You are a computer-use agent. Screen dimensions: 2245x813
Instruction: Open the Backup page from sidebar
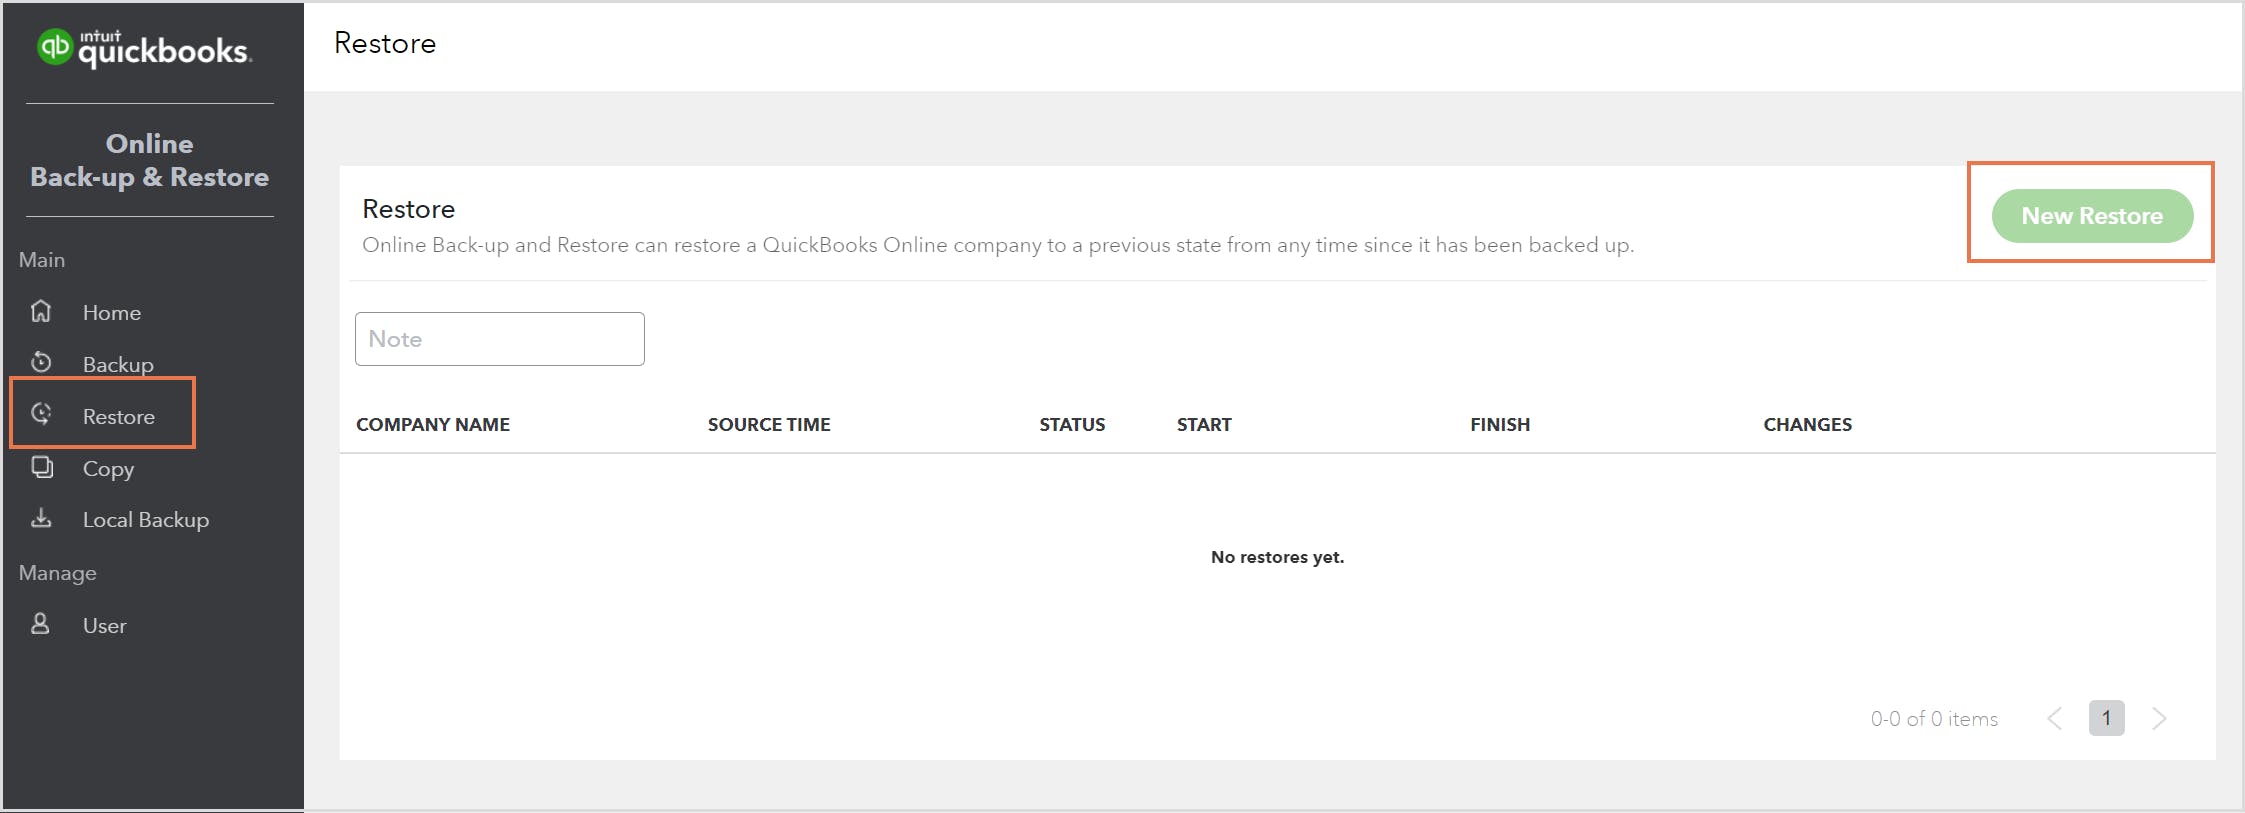pyautogui.click(x=118, y=363)
